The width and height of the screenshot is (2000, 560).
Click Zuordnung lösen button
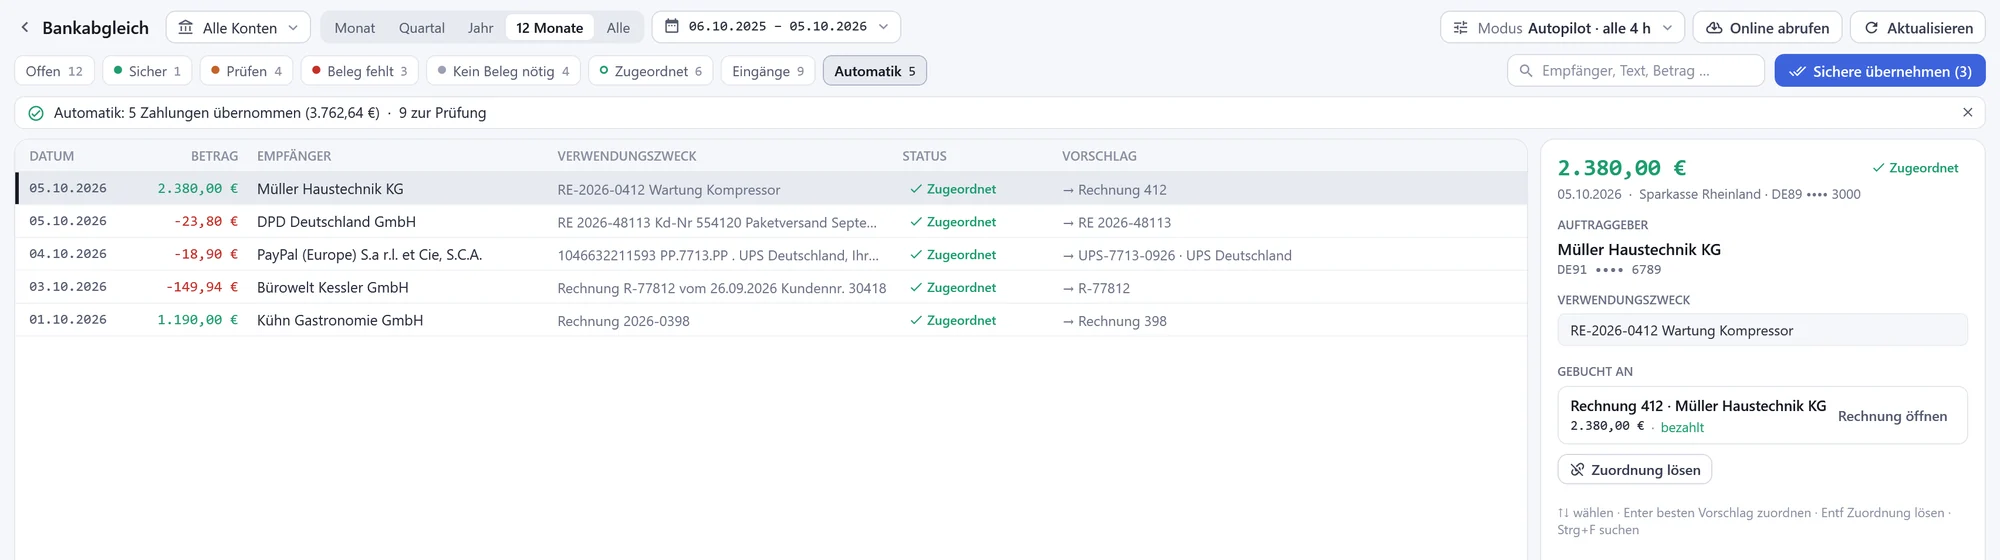click(x=1635, y=470)
